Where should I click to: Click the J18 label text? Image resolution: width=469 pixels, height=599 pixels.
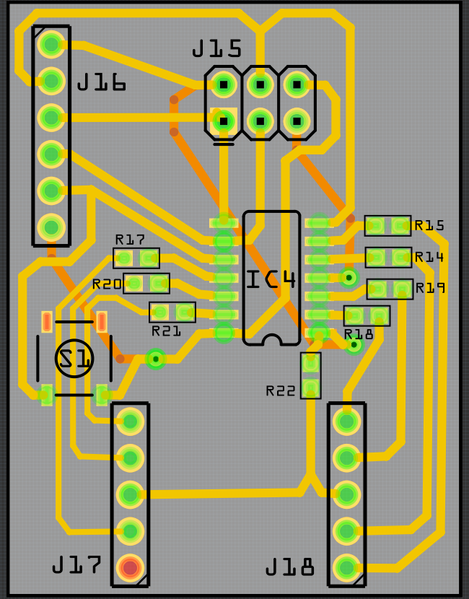coord(290,567)
